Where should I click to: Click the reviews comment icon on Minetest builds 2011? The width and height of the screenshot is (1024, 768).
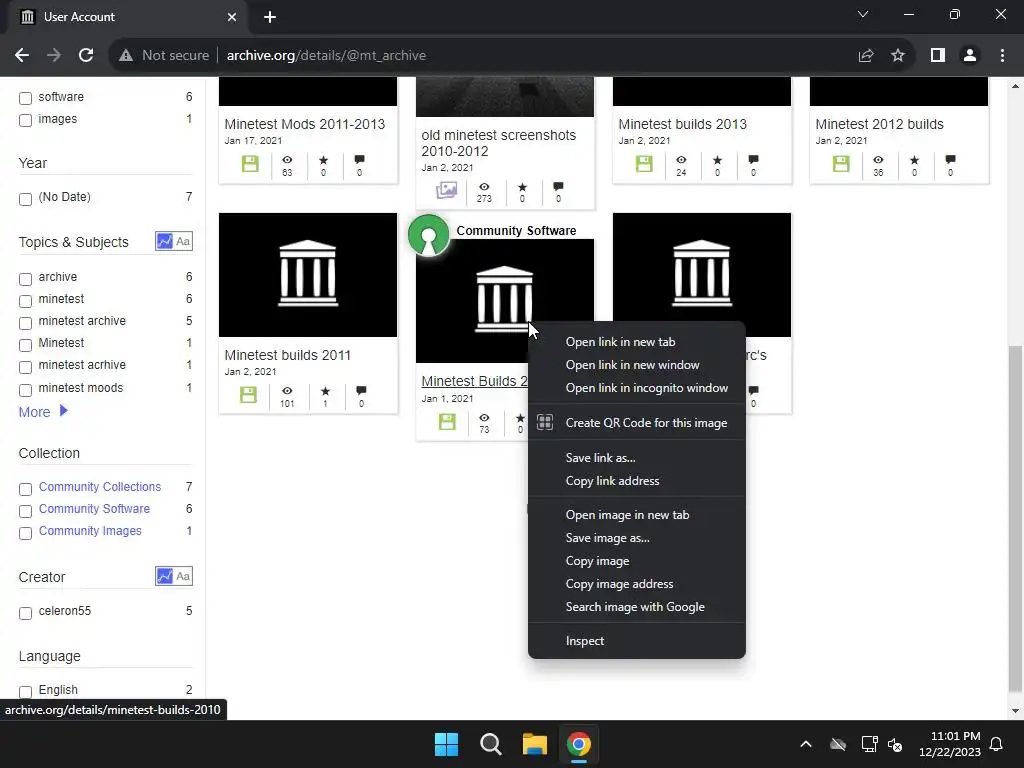361,391
